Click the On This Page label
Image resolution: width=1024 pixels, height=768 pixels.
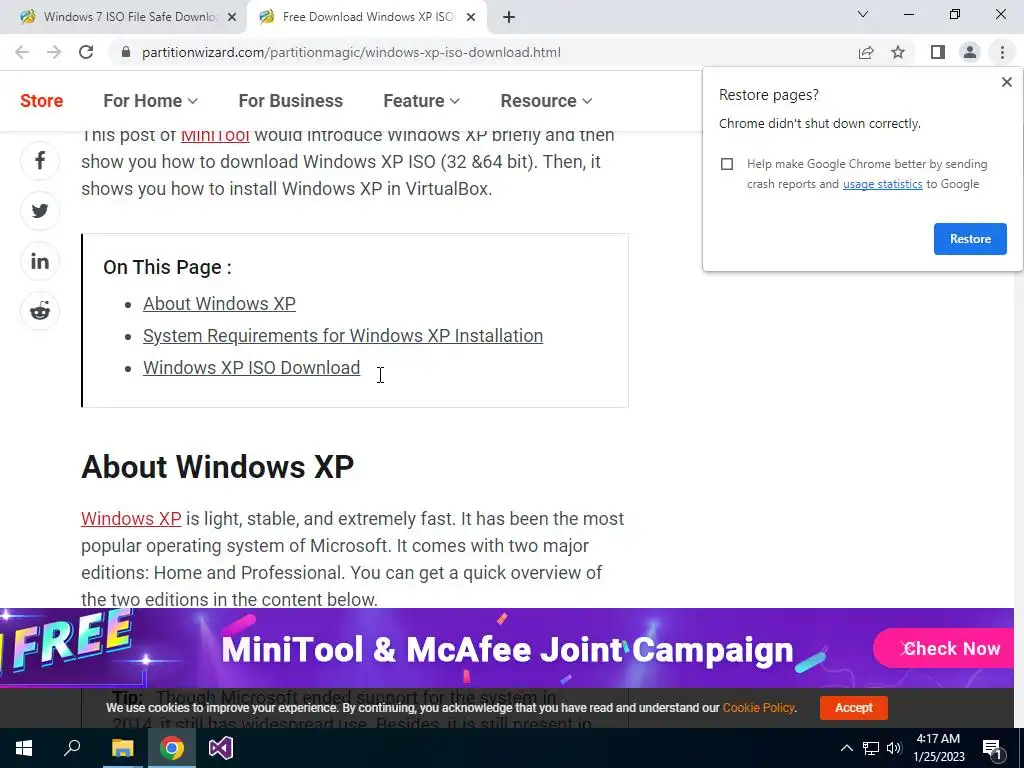[167, 267]
